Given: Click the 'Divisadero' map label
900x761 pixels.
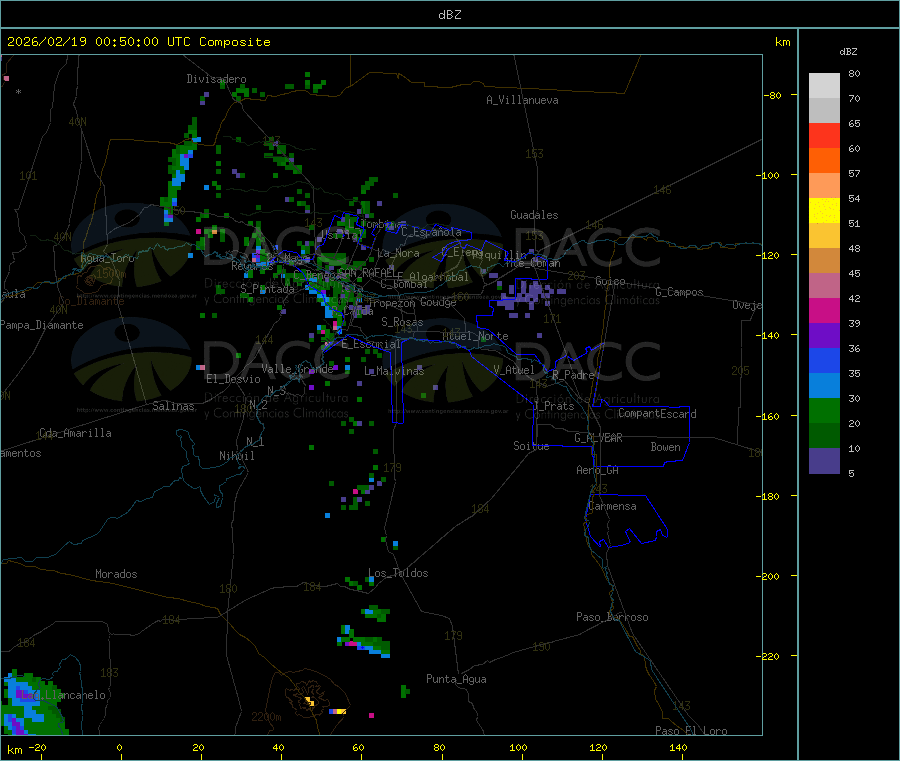Looking at the screenshot, I should coord(216,79).
